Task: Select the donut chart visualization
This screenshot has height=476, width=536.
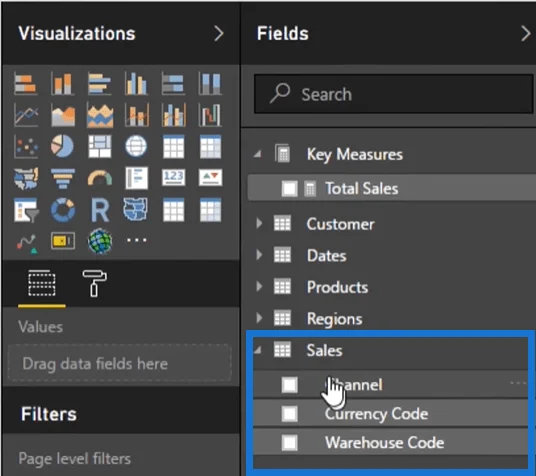Action: [63, 210]
